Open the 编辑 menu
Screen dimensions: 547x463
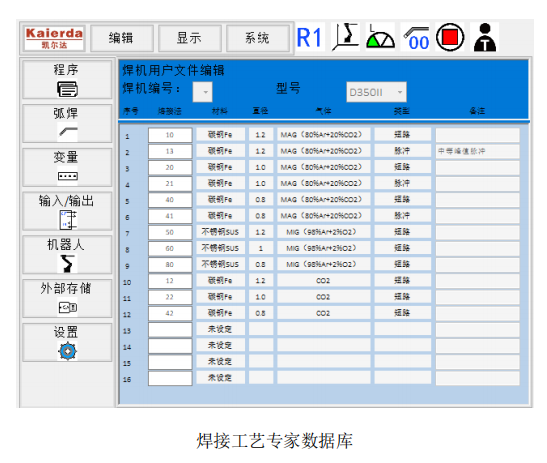pos(122,38)
